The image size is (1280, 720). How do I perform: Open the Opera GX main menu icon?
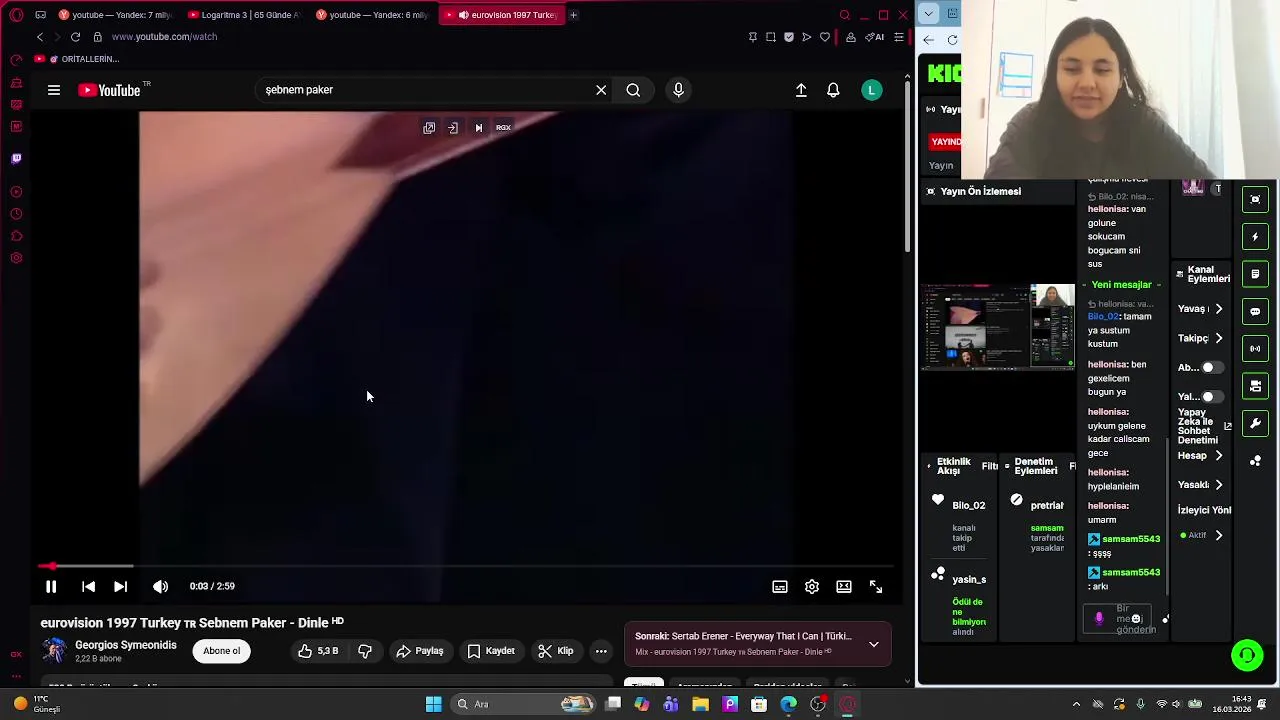point(16,15)
